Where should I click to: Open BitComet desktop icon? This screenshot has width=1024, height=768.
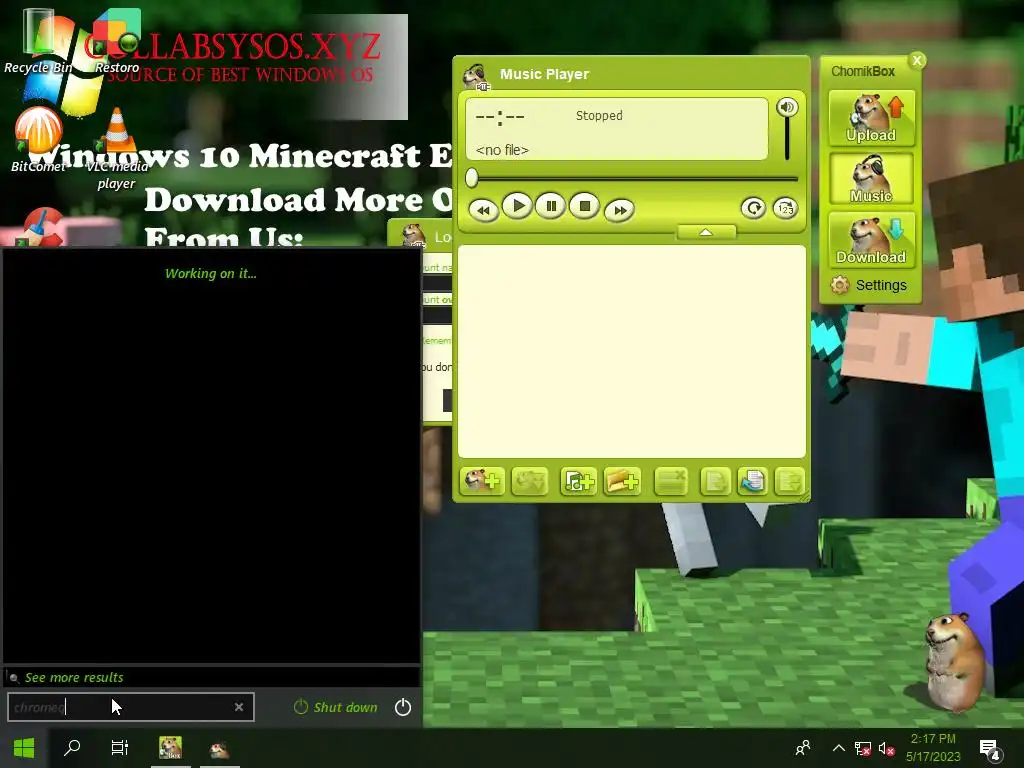[x=38, y=139]
